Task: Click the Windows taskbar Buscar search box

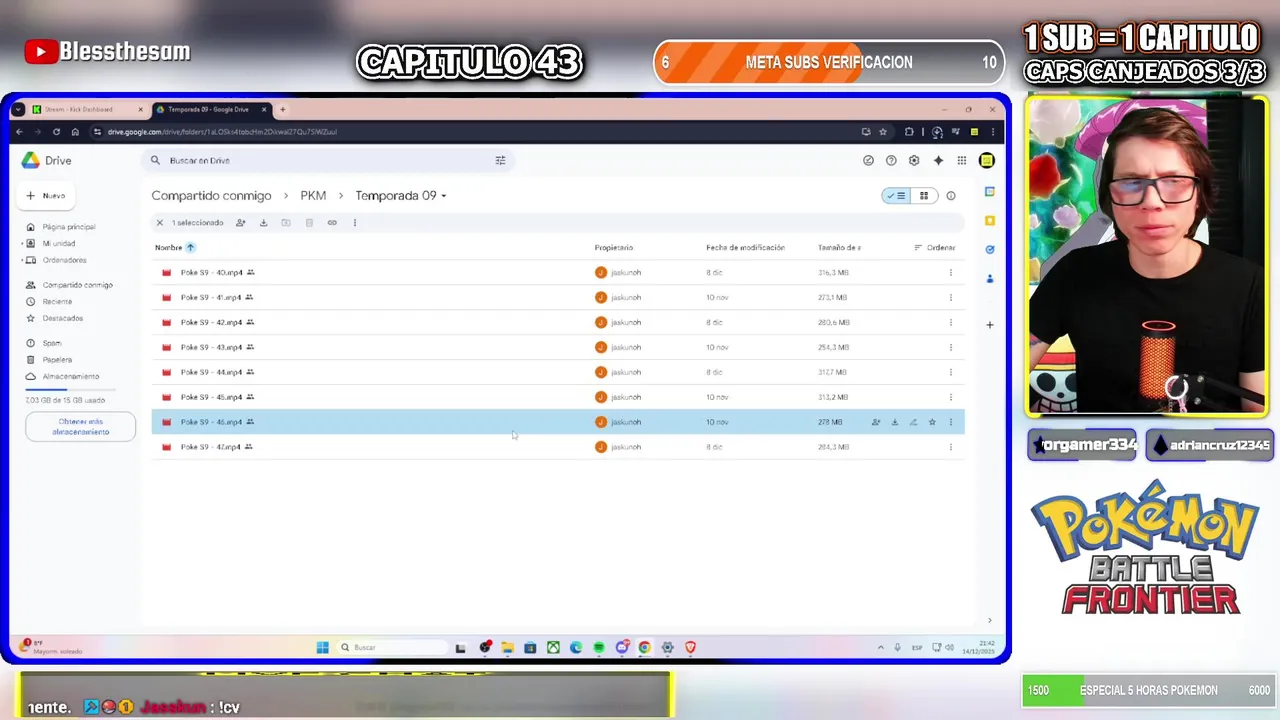Action: pos(392,647)
